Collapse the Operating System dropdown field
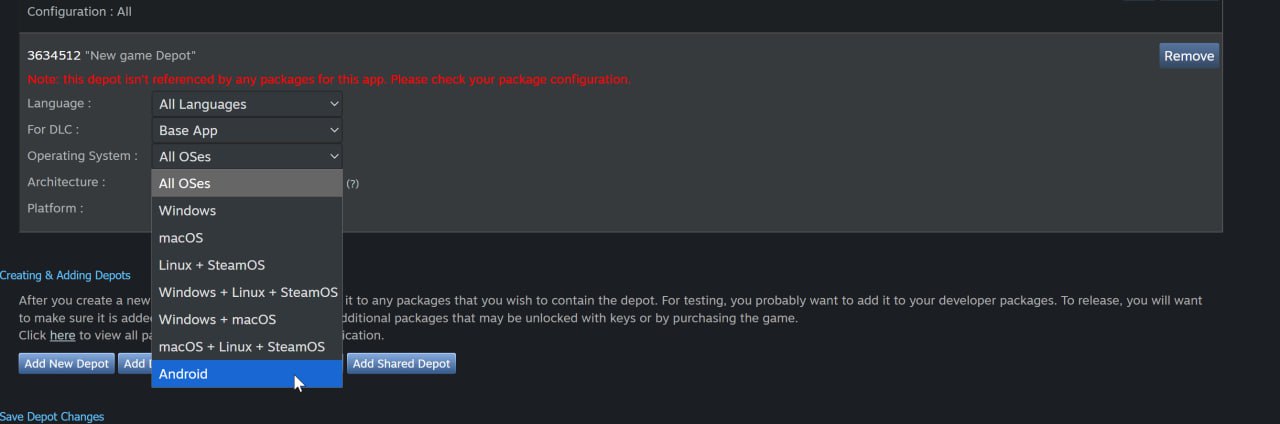The height and width of the screenshot is (424, 1280). (248, 156)
